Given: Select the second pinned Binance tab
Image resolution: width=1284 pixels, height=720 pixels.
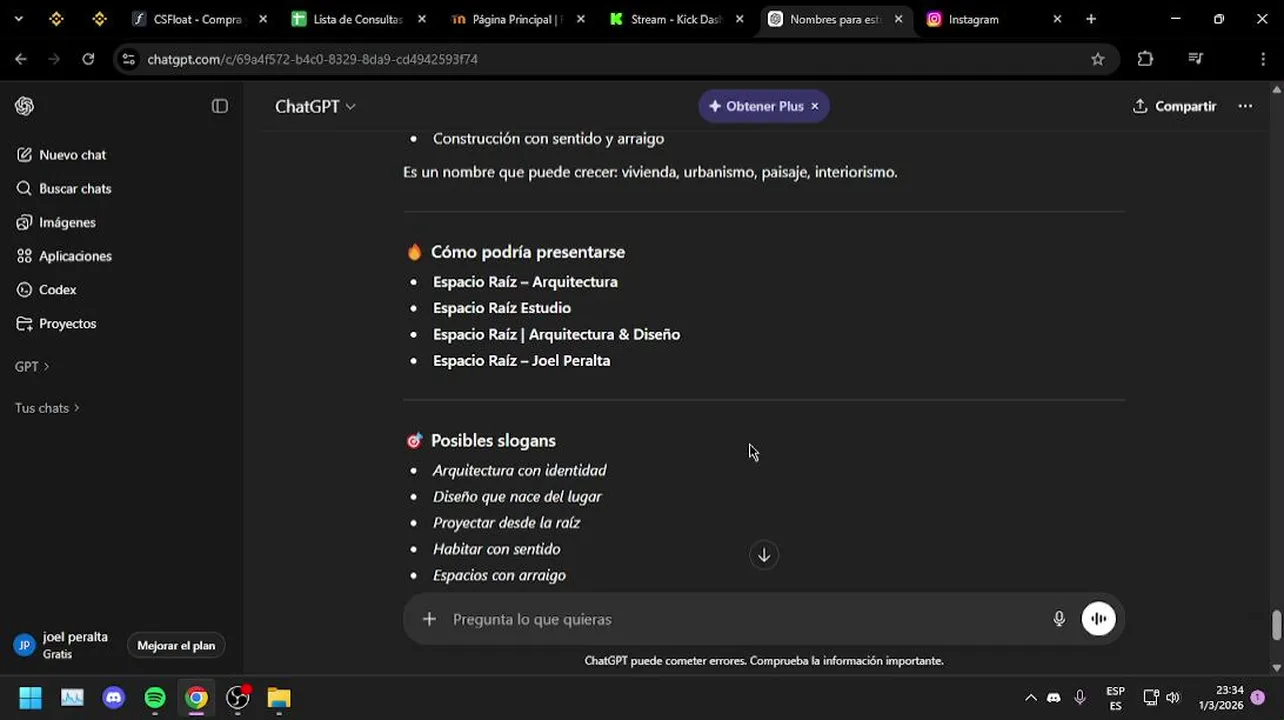Looking at the screenshot, I should (x=99, y=19).
